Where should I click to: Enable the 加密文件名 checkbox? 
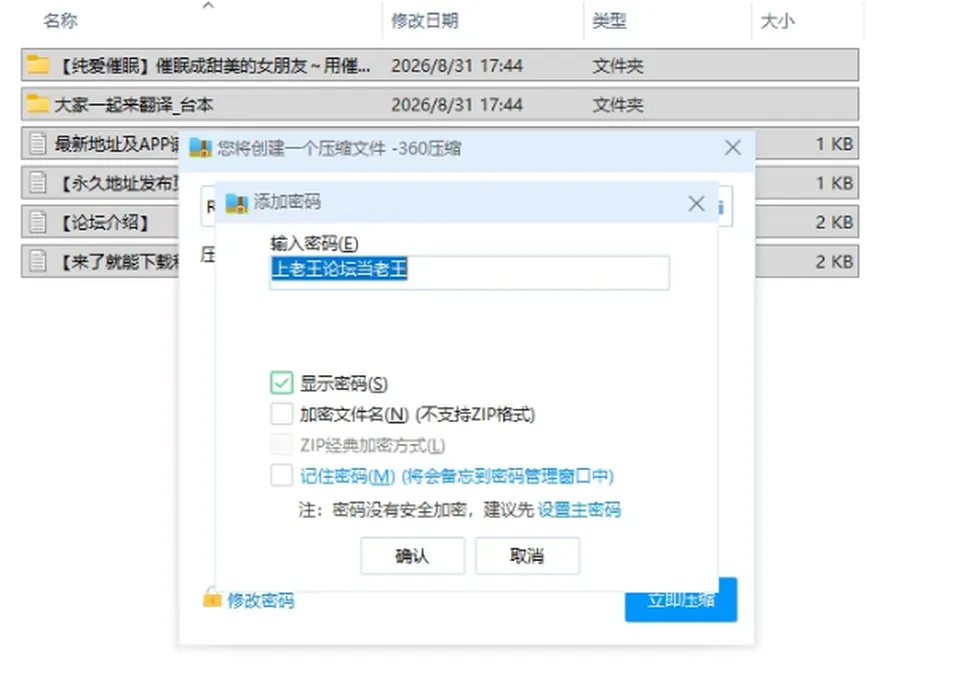282,413
